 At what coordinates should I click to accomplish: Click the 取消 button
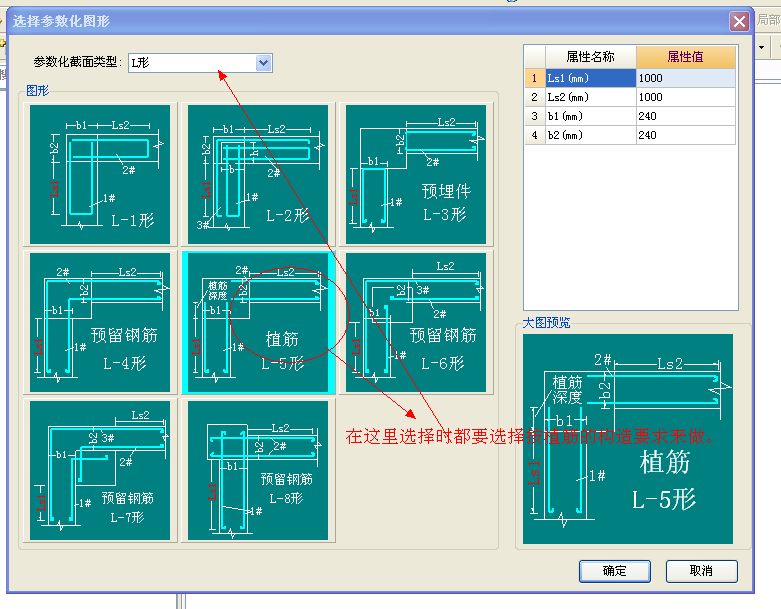(701, 571)
